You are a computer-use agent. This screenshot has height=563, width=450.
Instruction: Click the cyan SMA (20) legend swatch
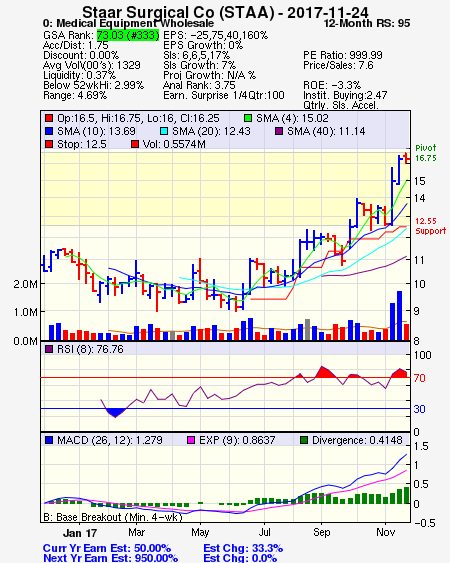pos(164,131)
